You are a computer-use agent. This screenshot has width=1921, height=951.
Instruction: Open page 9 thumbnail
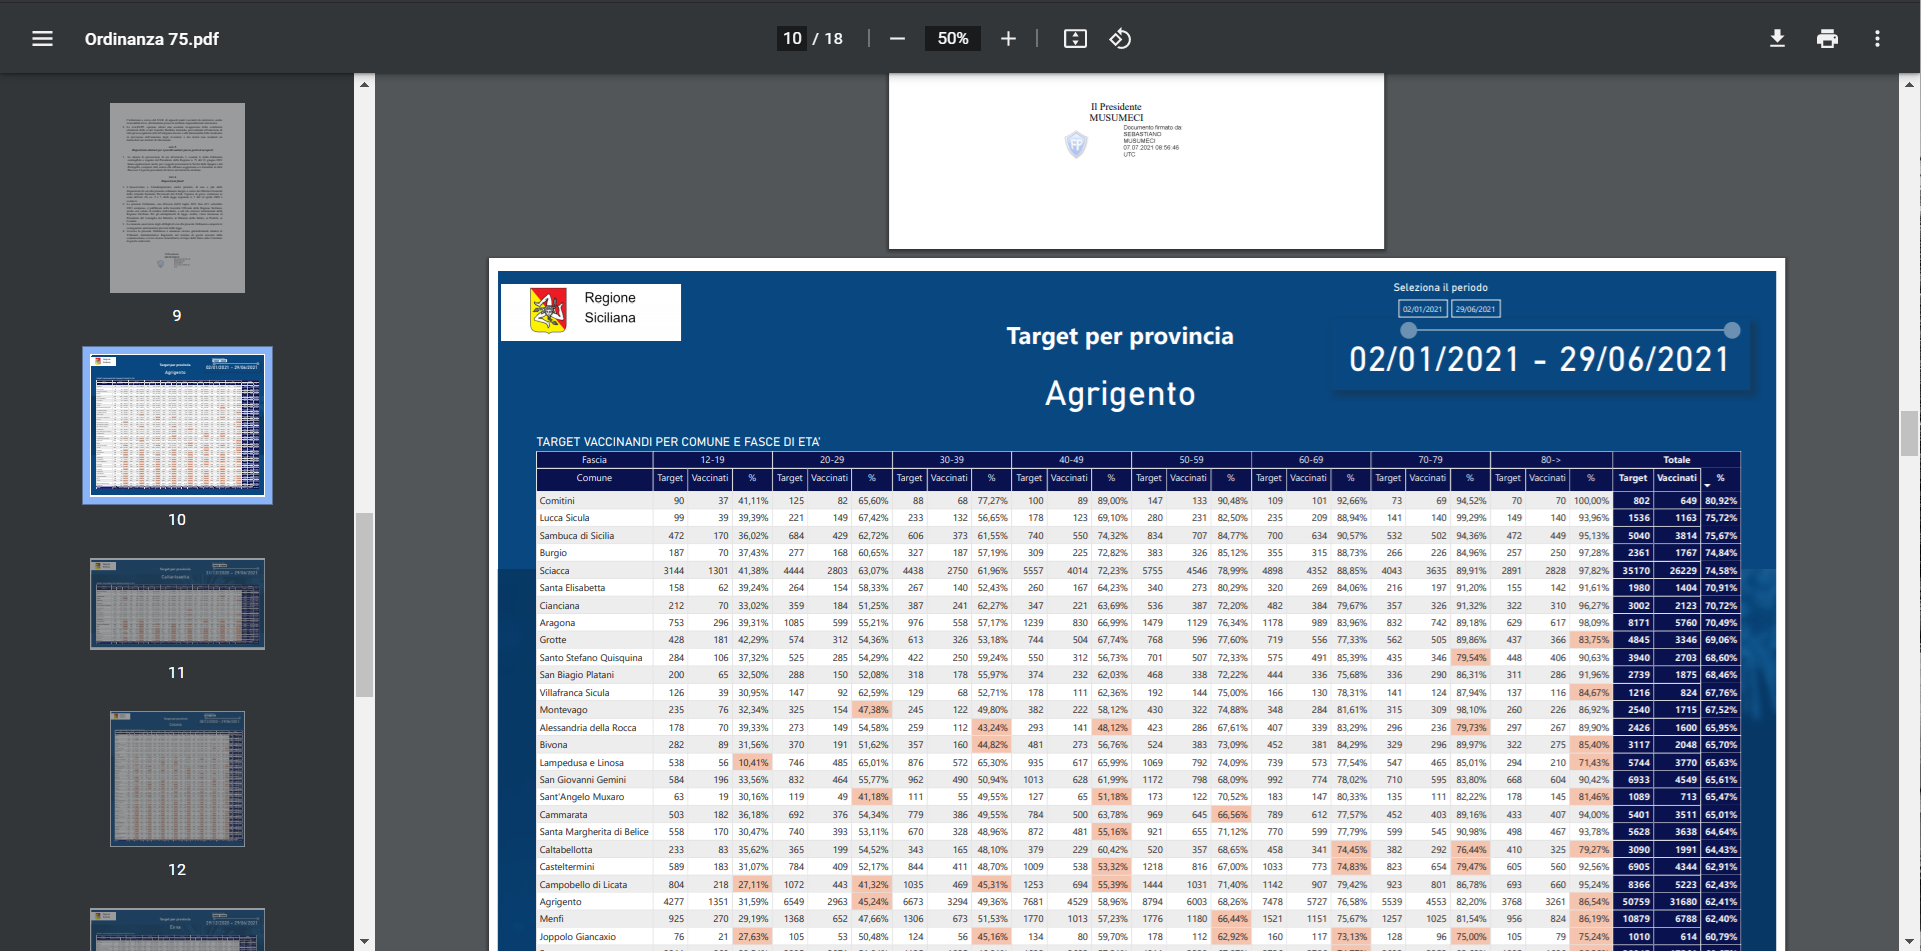(177, 198)
